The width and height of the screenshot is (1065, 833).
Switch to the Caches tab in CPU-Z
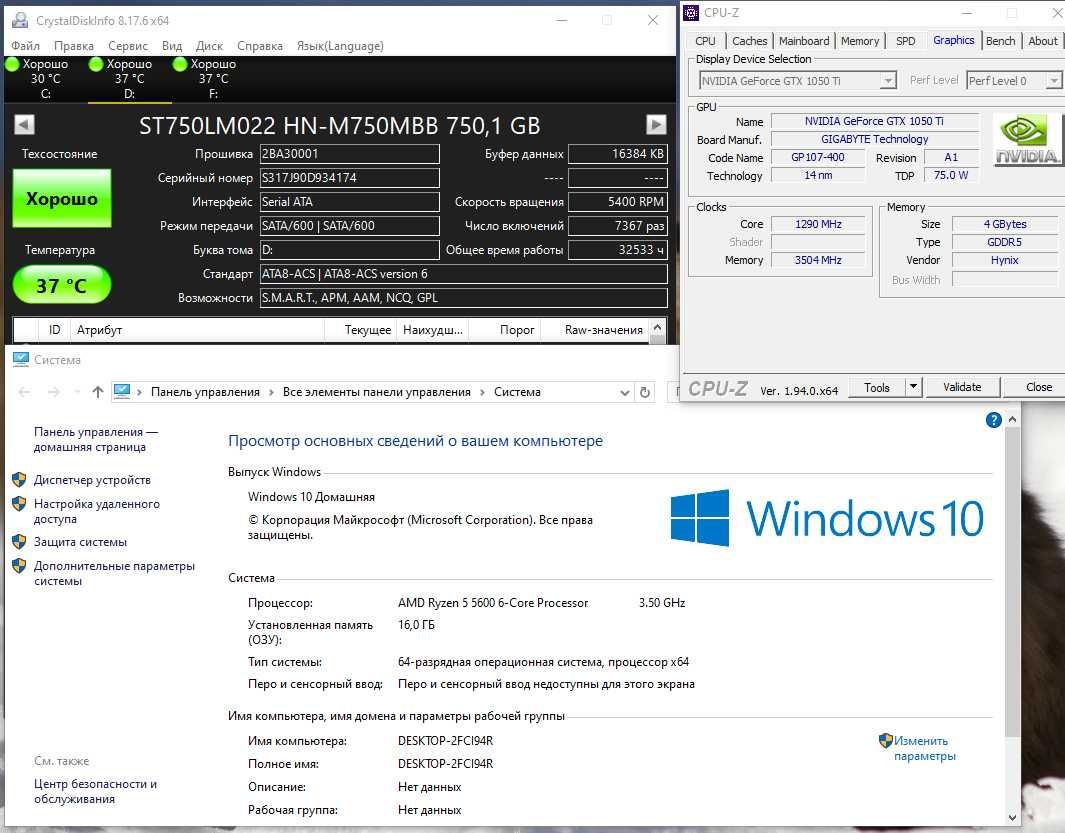pos(749,41)
